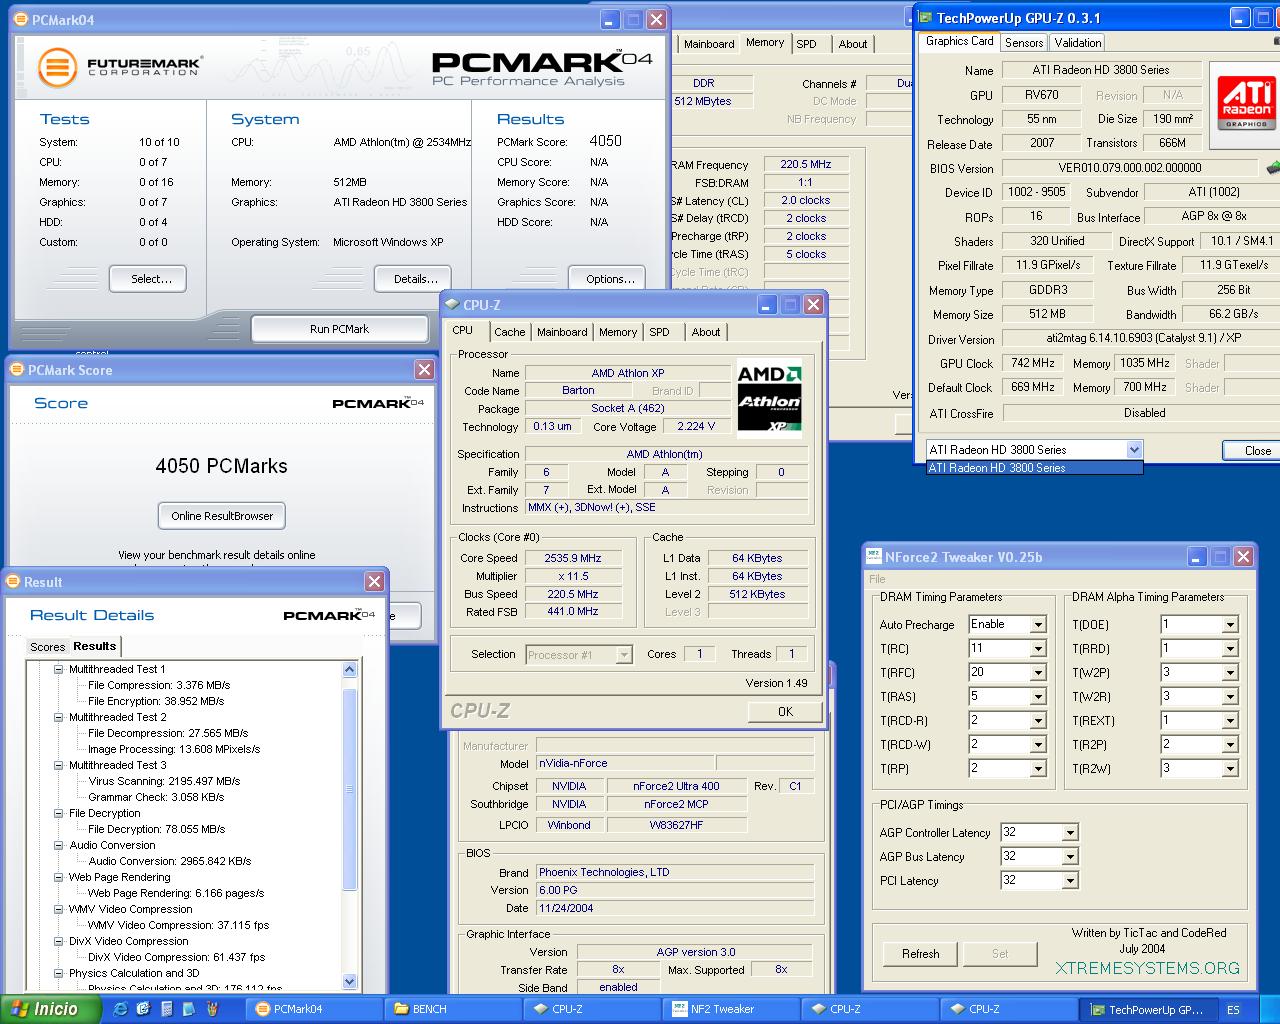This screenshot has width=1280, height=1024.
Task: Open CPU-Z Processor selection dropdown
Action: pyautogui.click(x=624, y=655)
